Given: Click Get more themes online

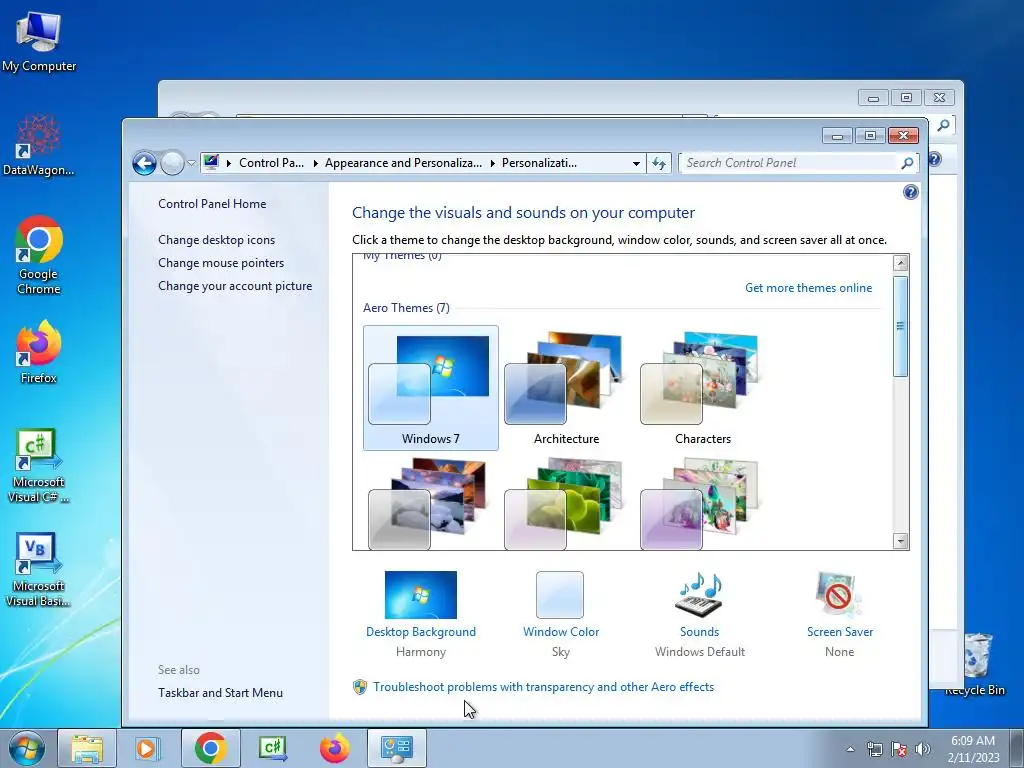Looking at the screenshot, I should click(x=808, y=288).
